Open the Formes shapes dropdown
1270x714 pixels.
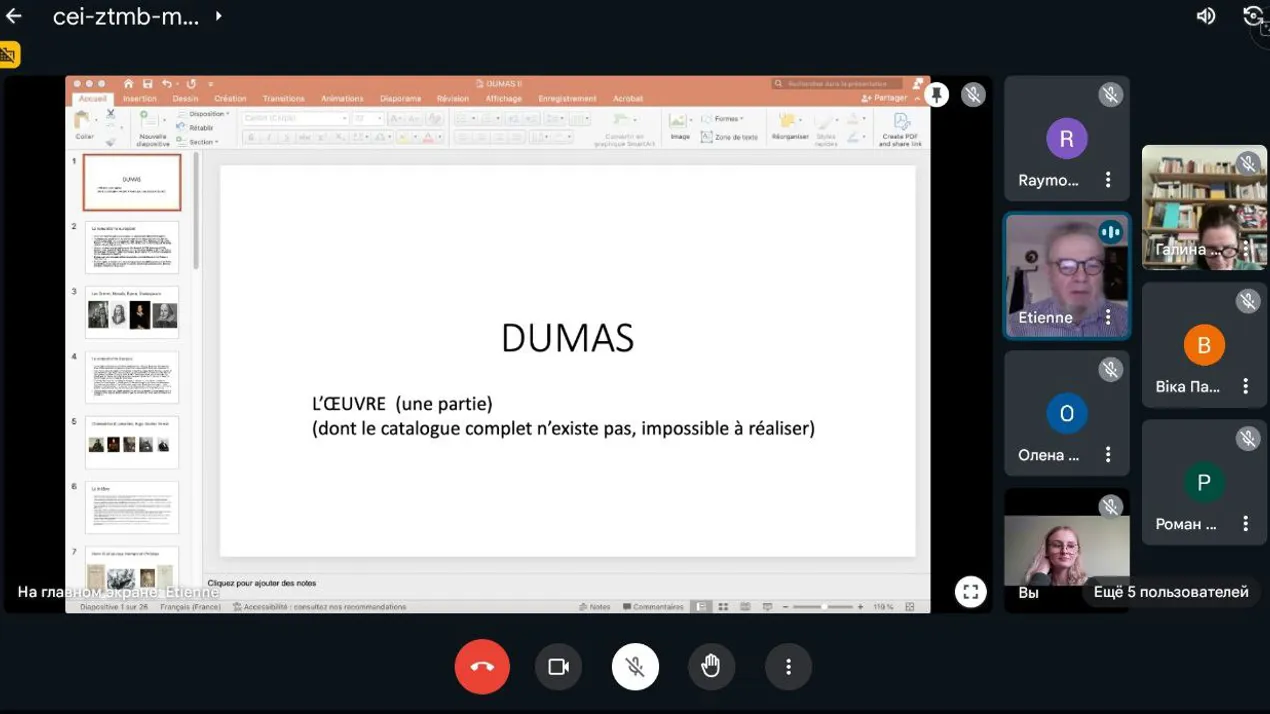pos(722,119)
